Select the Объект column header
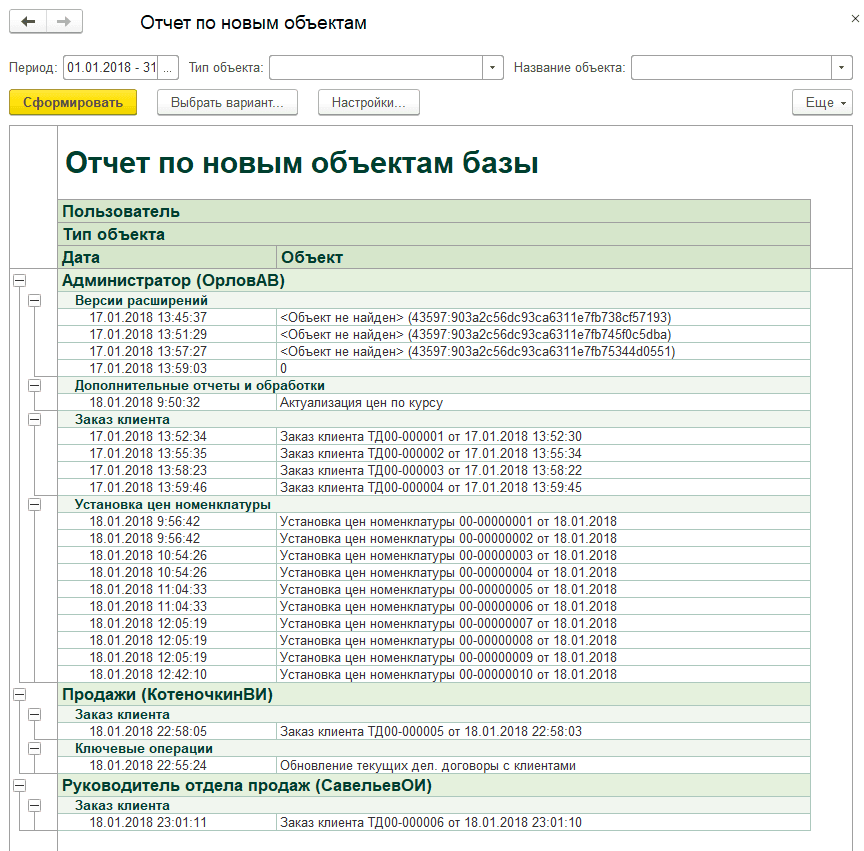This screenshot has width=864, height=851. tap(543, 257)
